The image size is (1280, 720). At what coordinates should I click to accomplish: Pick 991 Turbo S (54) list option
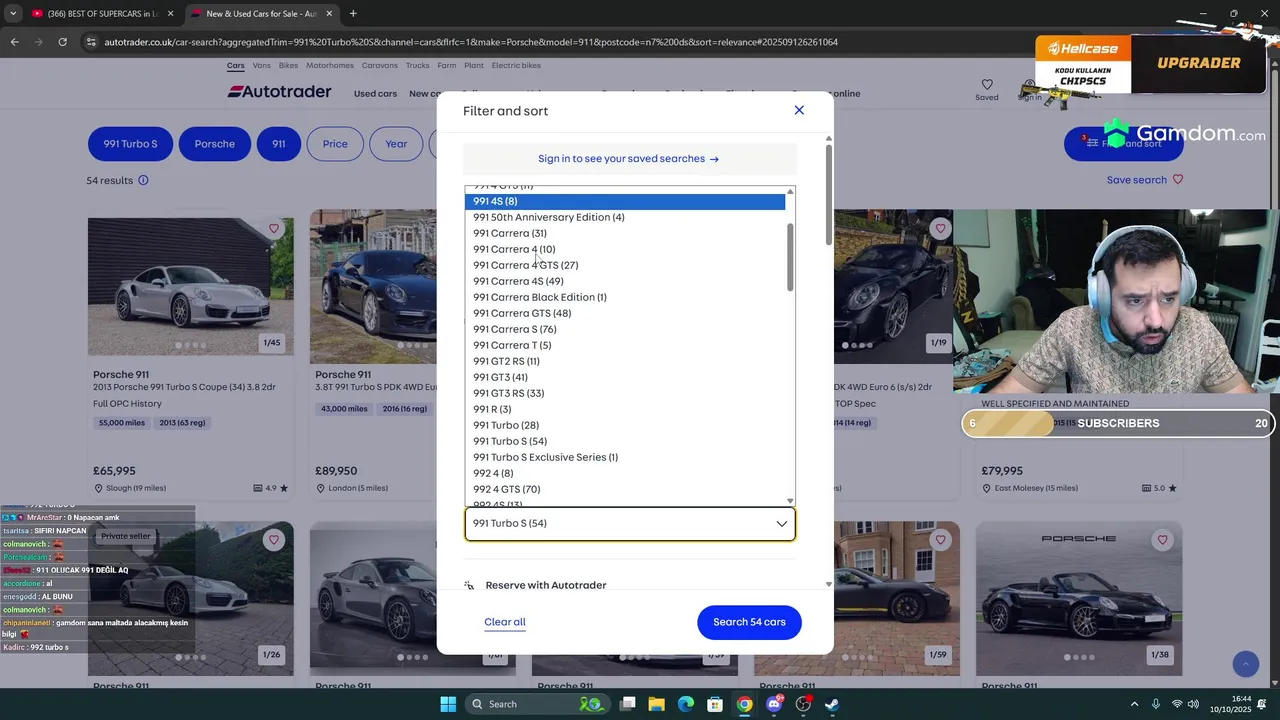[625, 441]
